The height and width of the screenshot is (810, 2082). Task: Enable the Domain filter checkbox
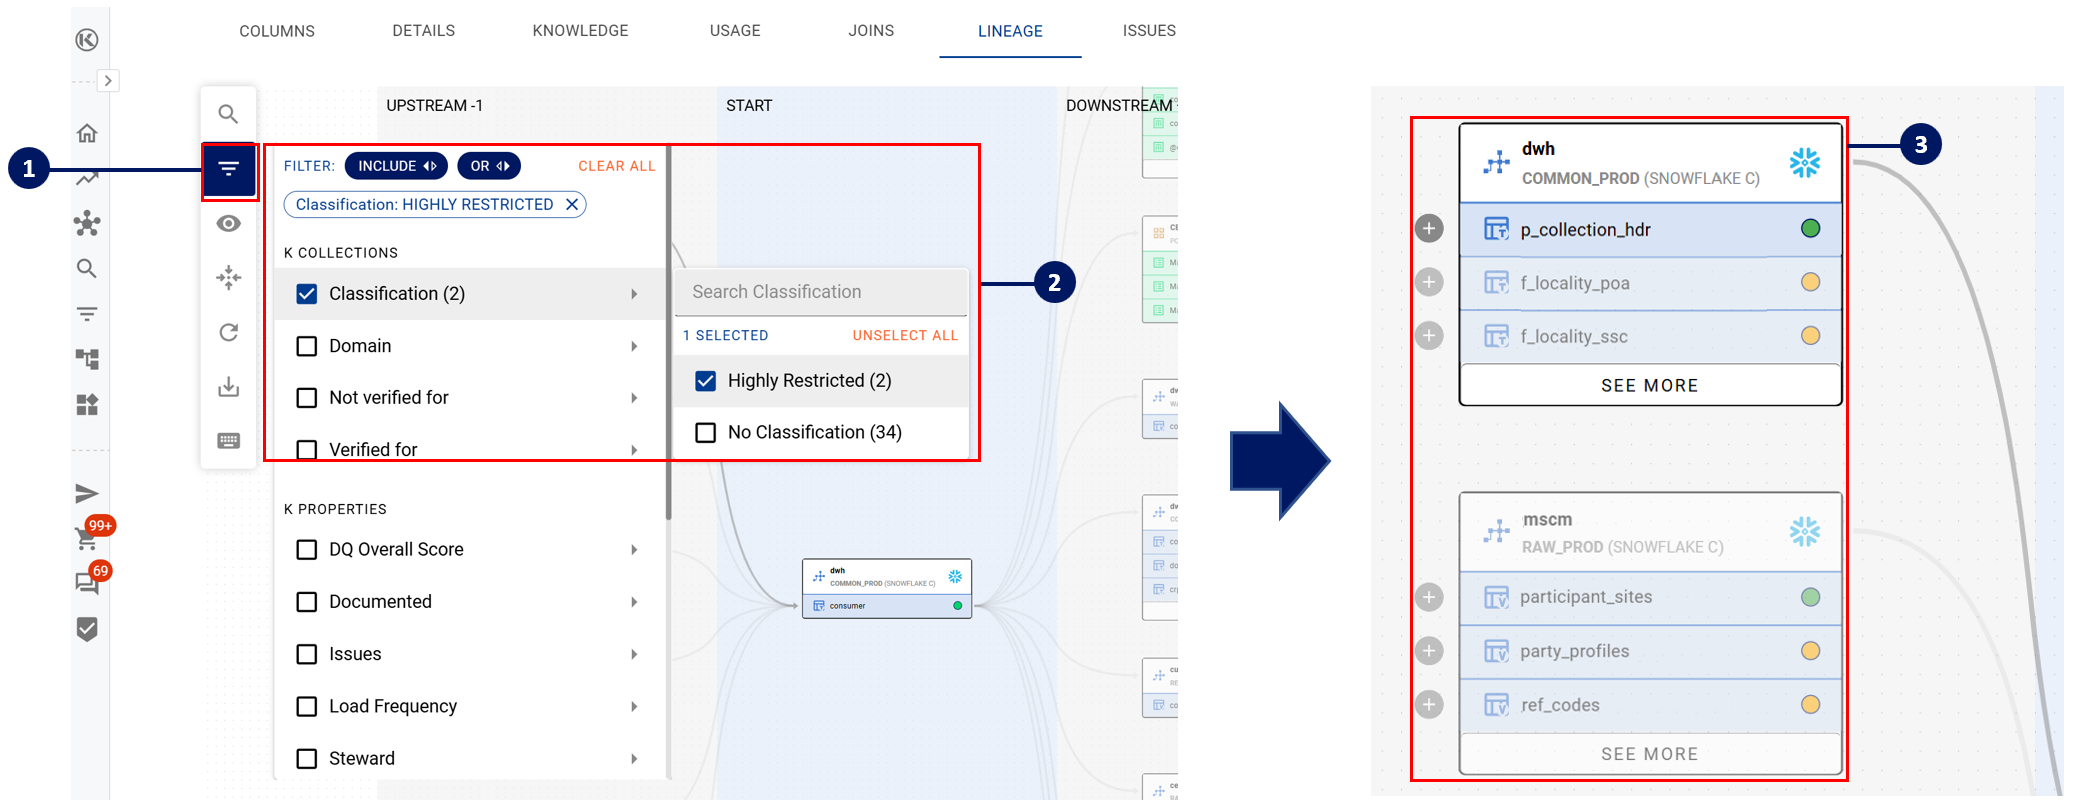pos(307,346)
